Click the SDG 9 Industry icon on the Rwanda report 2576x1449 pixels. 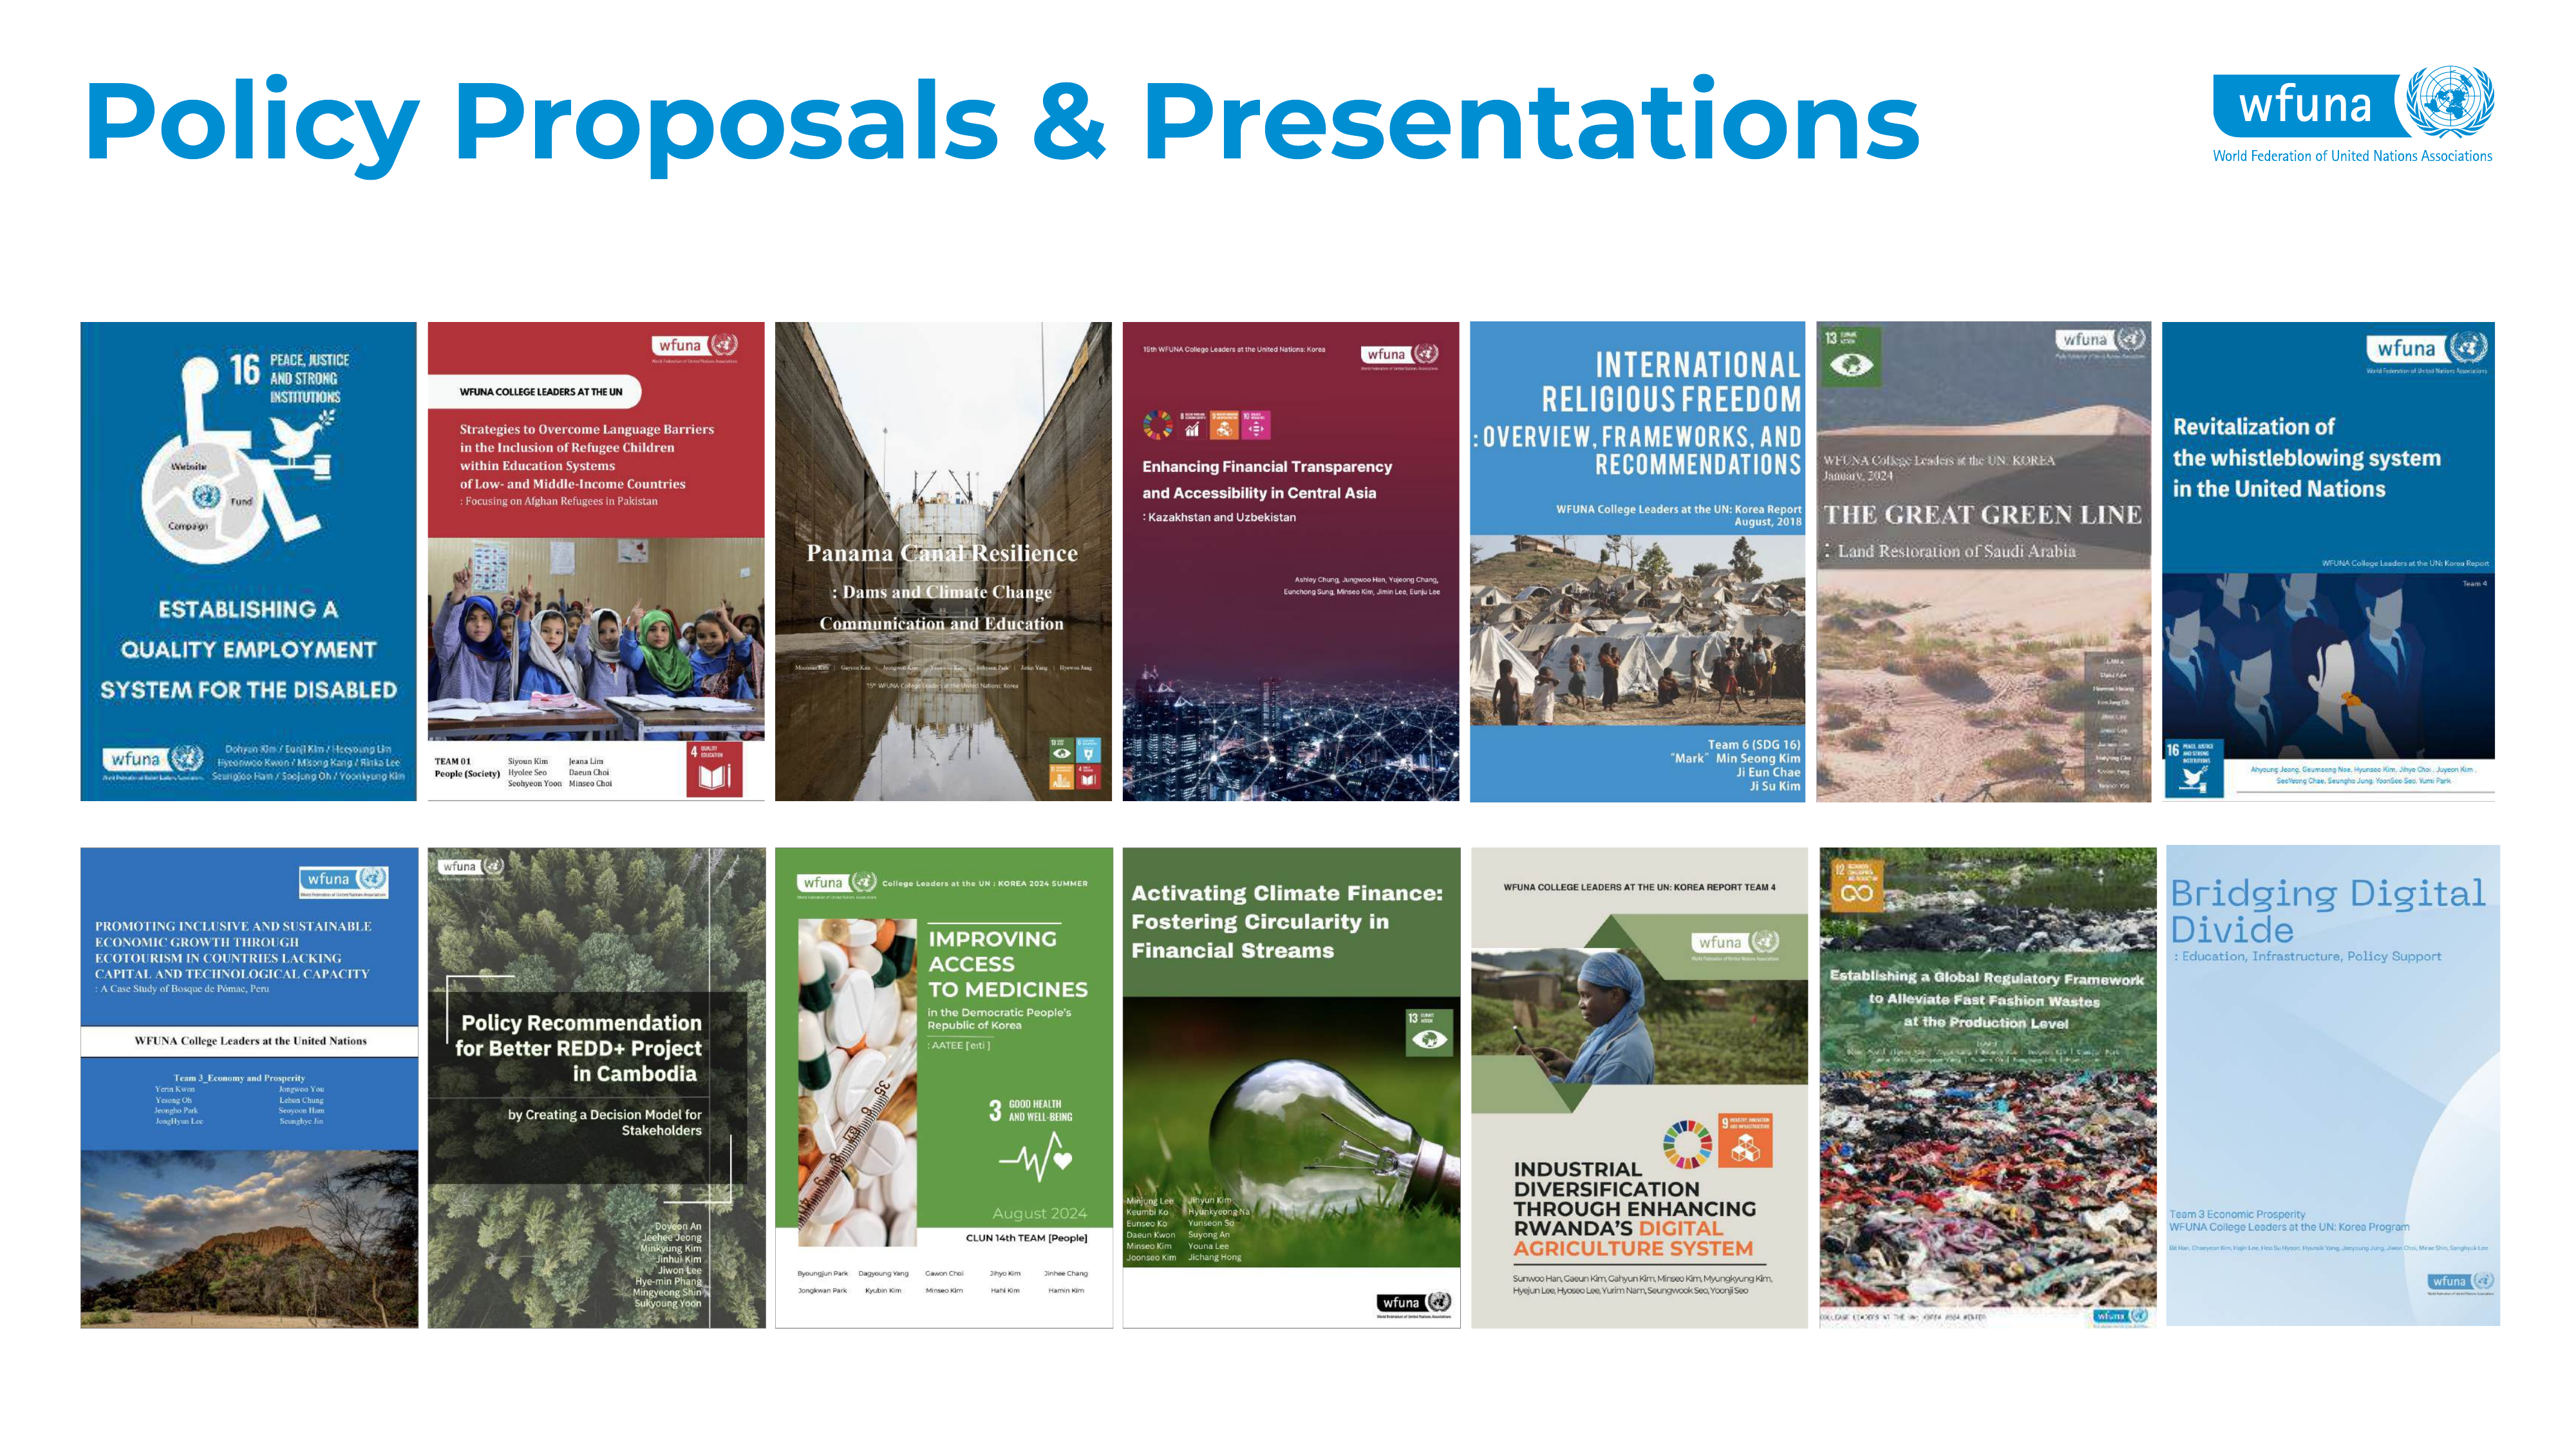1745,1141
